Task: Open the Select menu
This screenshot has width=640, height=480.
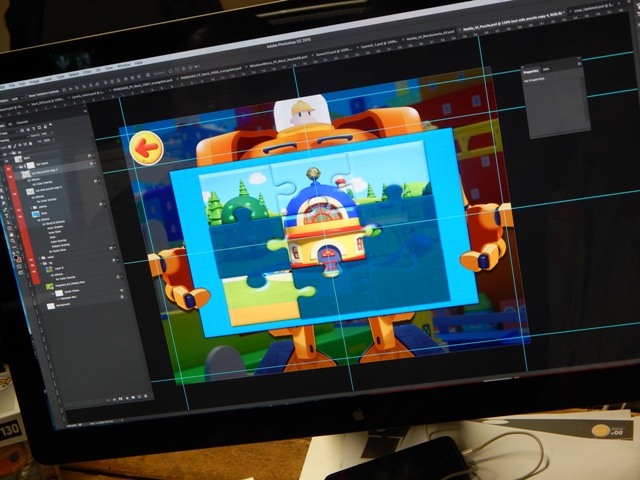Action: pyautogui.click(x=74, y=74)
